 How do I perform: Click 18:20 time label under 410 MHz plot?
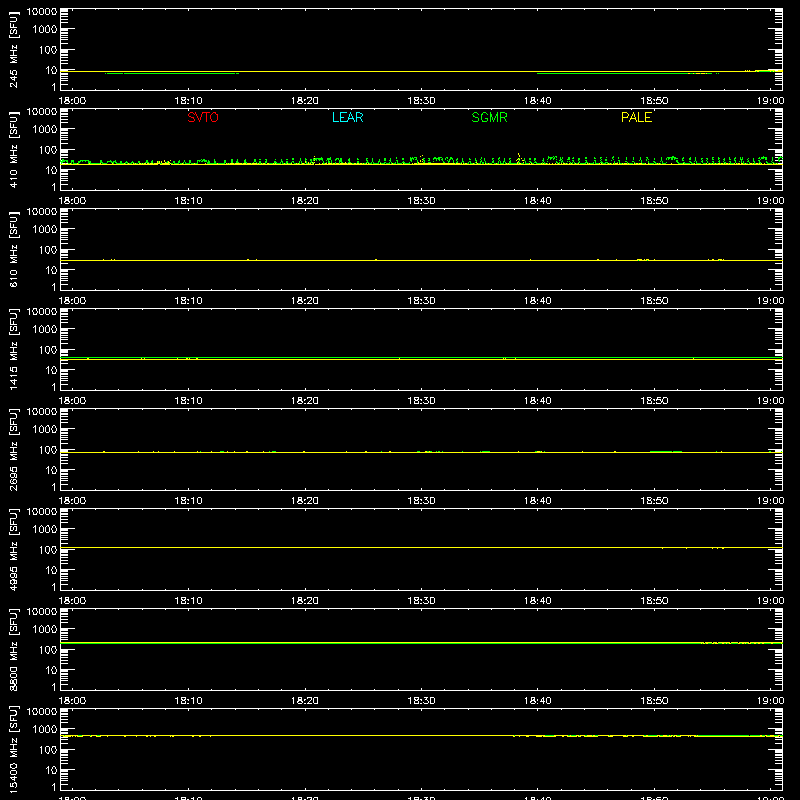(x=305, y=201)
